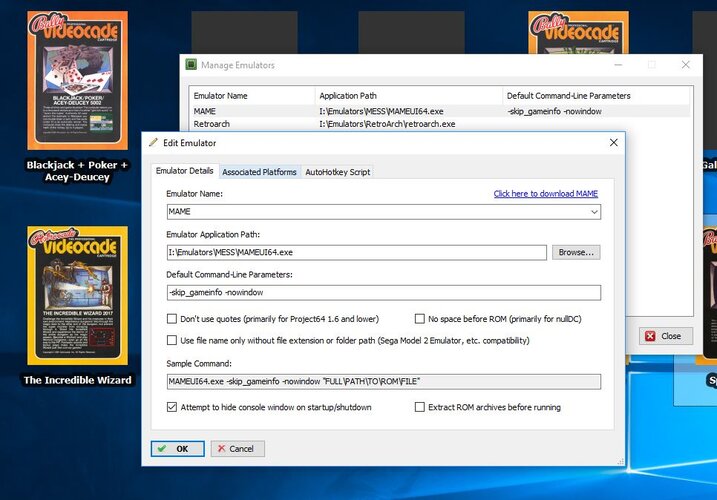
Task: Sort by Default Command-Line Parameters header
Action: pyautogui.click(x=596, y=96)
